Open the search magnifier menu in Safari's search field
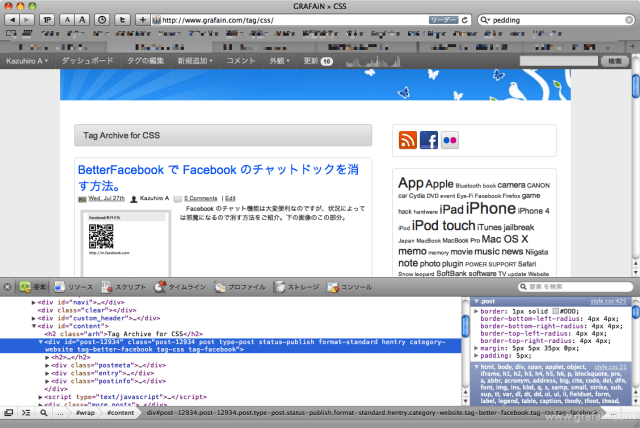The width and height of the screenshot is (640, 428). (484, 20)
